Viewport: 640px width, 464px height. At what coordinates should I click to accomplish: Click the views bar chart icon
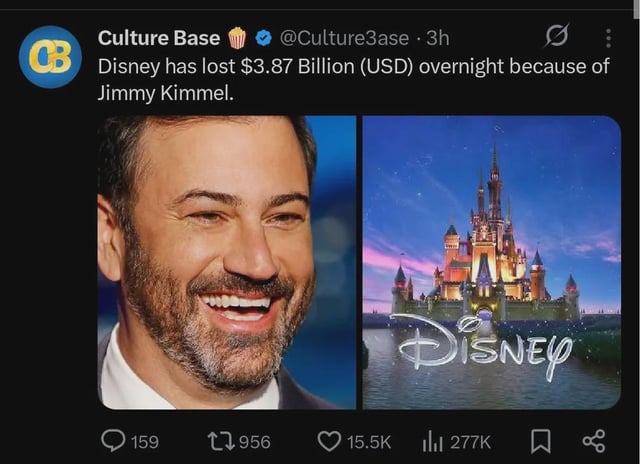coord(433,441)
